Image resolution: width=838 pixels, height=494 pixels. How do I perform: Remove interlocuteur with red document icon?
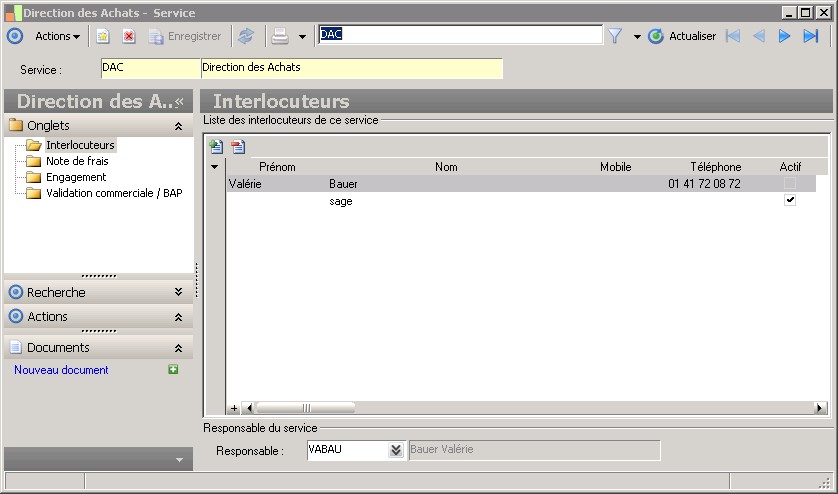tap(238, 146)
